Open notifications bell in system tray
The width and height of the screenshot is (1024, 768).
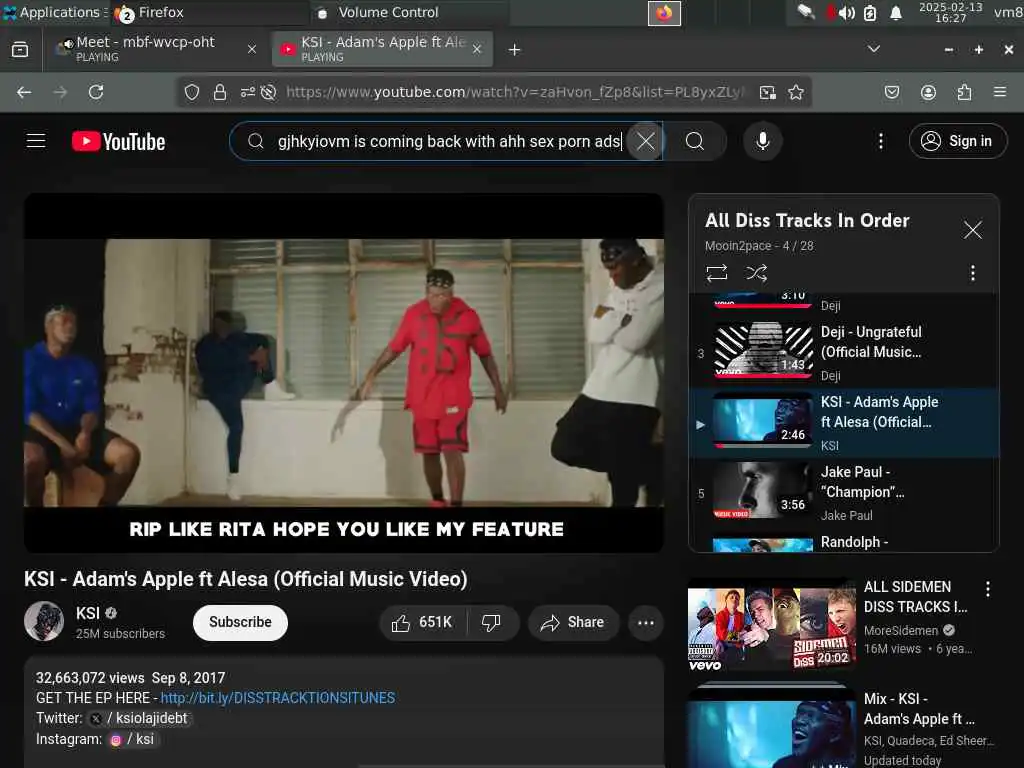[896, 12]
